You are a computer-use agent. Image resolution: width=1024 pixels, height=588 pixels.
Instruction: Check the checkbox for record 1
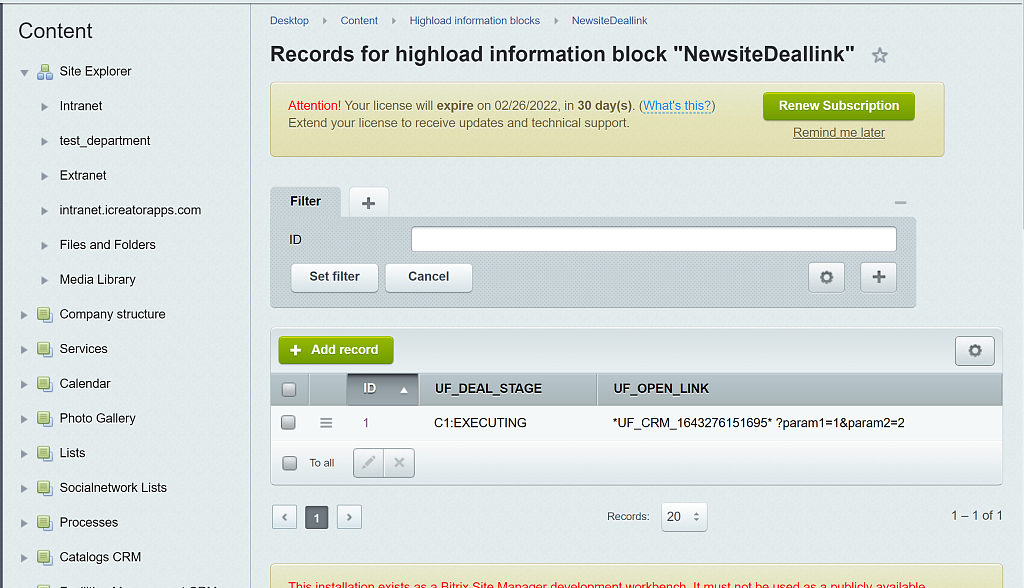tap(289, 423)
